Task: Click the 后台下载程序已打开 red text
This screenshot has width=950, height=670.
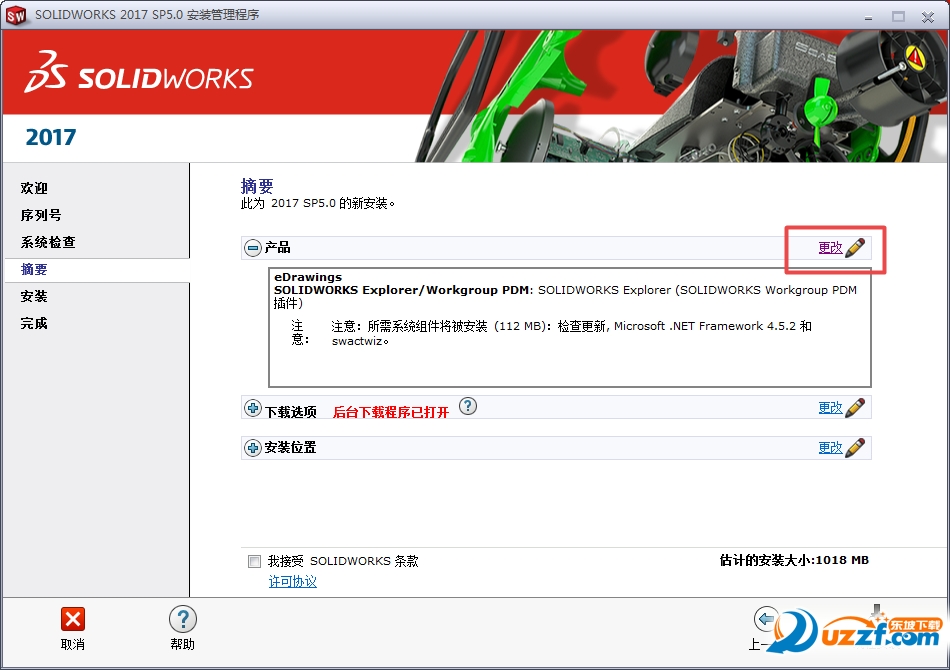Action: click(391, 412)
